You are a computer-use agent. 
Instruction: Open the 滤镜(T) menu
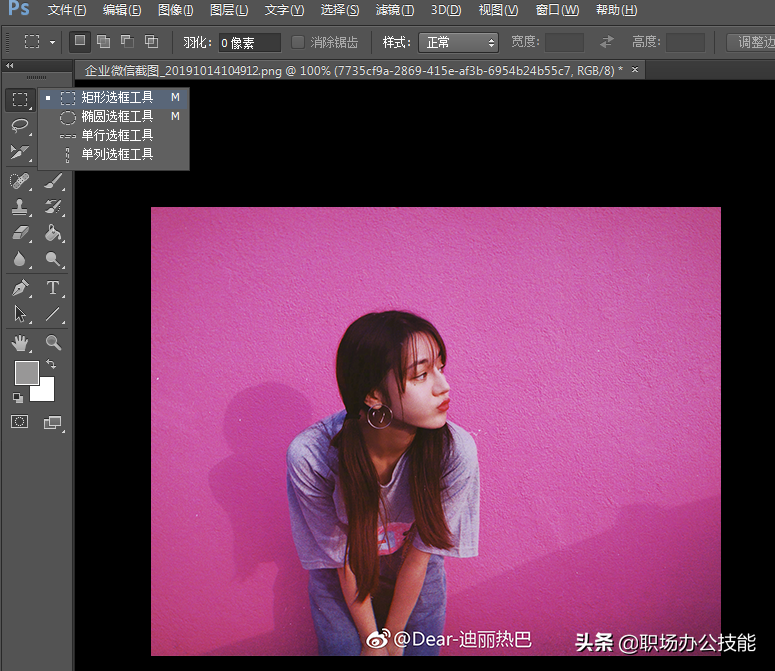pos(394,10)
